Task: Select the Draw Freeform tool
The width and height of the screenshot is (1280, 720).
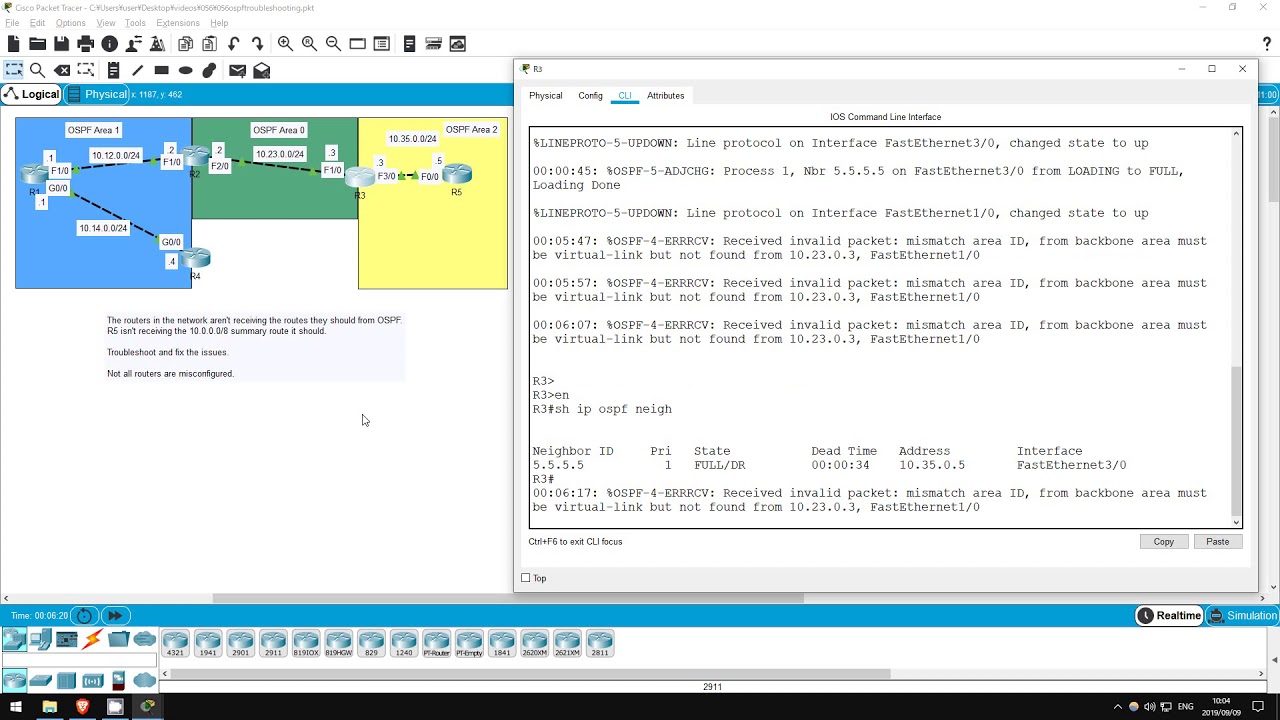Action: [x=209, y=70]
